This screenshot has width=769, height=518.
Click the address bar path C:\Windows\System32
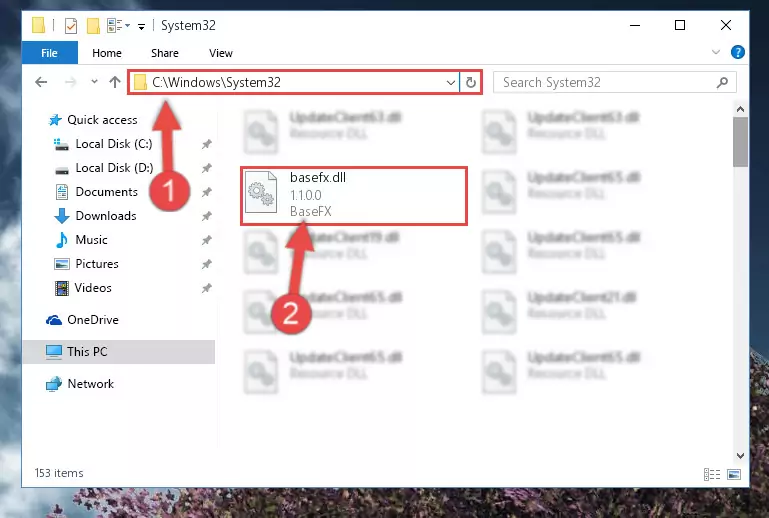[216, 82]
